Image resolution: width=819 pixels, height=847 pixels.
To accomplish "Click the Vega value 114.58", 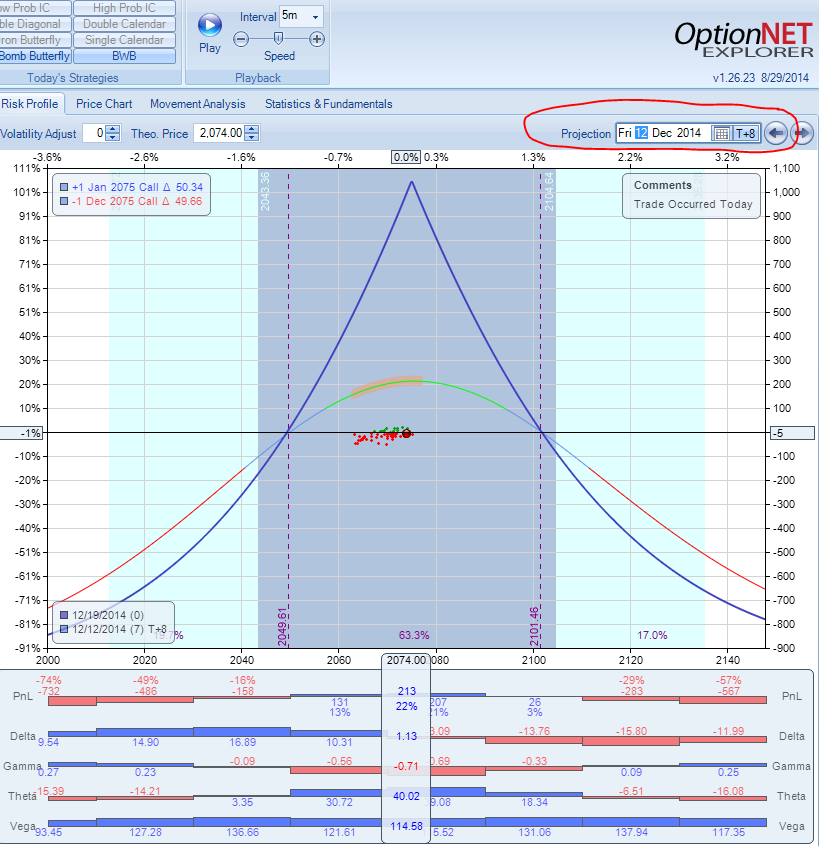I will pos(406,826).
